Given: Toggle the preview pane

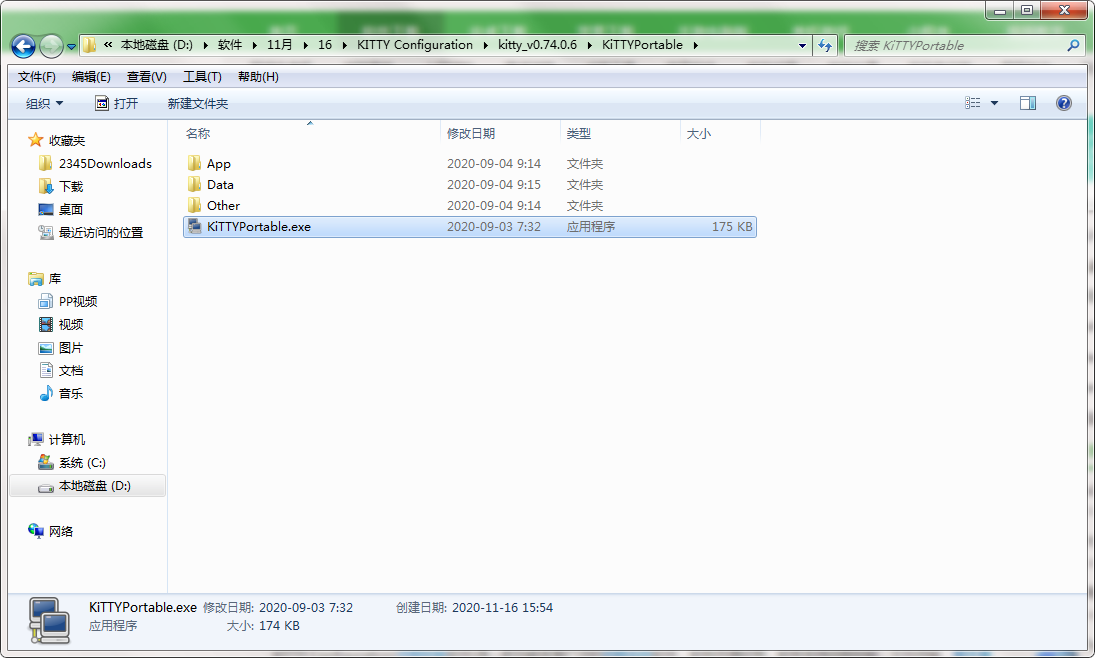Looking at the screenshot, I should [x=1028, y=103].
